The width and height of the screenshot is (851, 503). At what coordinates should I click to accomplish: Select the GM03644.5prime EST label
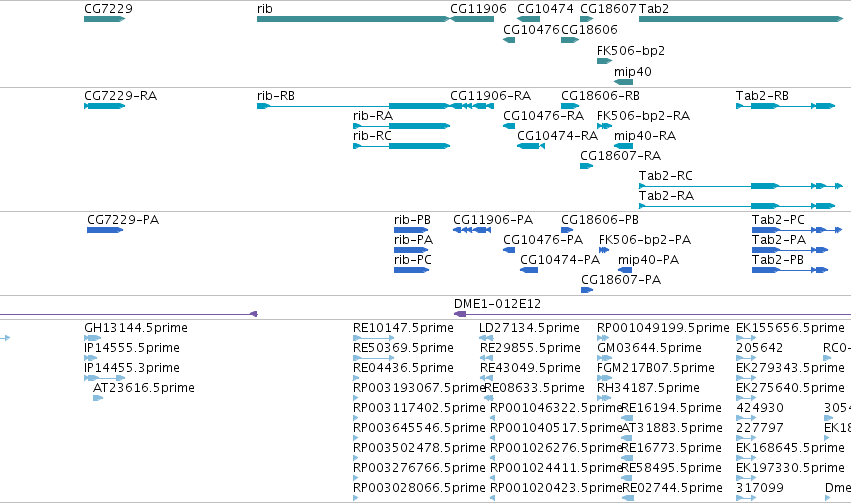click(649, 348)
